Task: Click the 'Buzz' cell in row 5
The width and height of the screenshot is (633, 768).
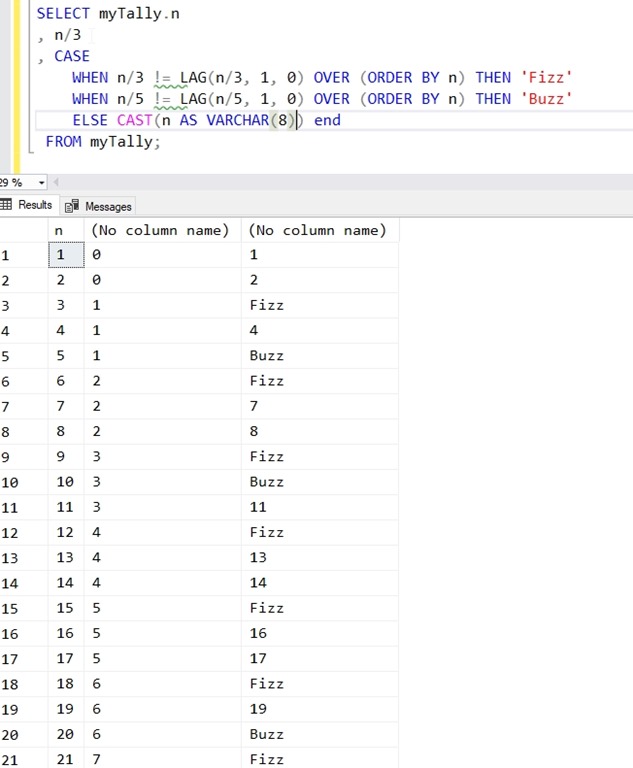Action: tap(266, 356)
